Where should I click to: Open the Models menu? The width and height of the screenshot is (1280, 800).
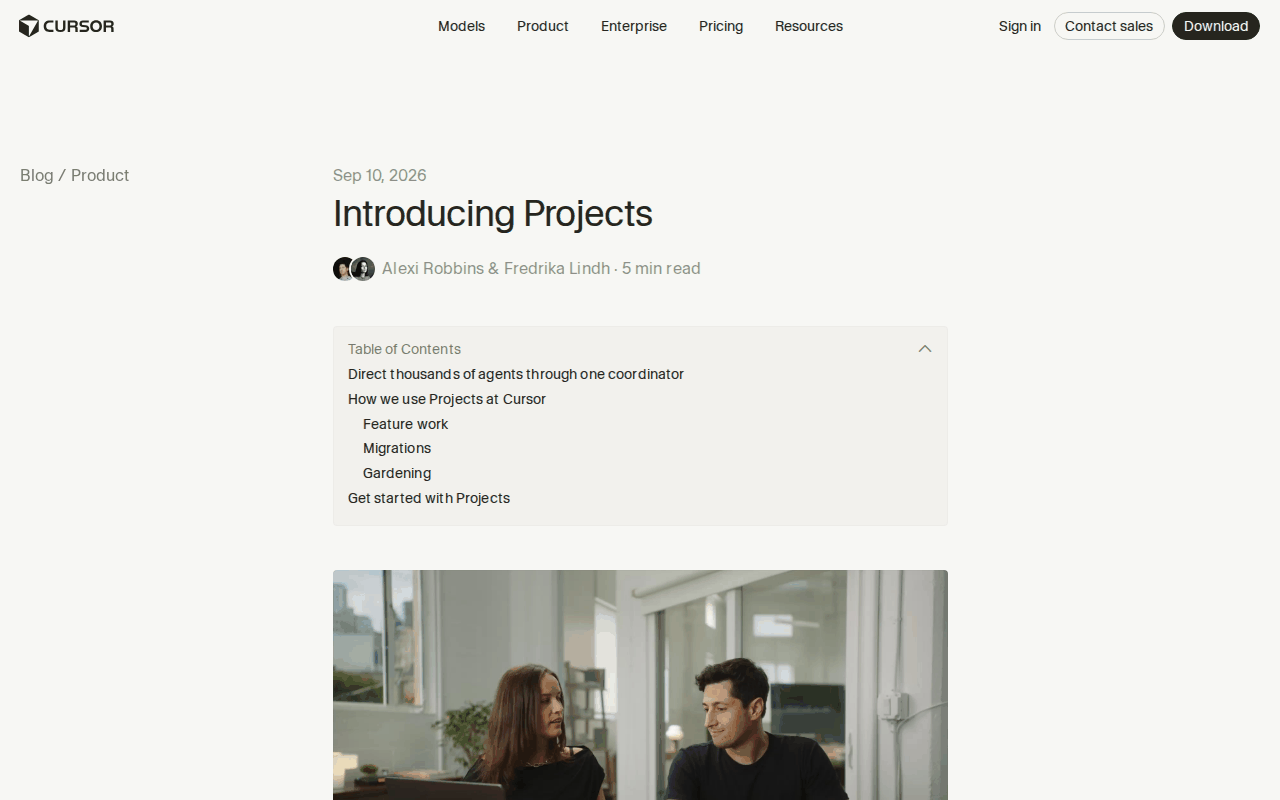[x=461, y=26]
